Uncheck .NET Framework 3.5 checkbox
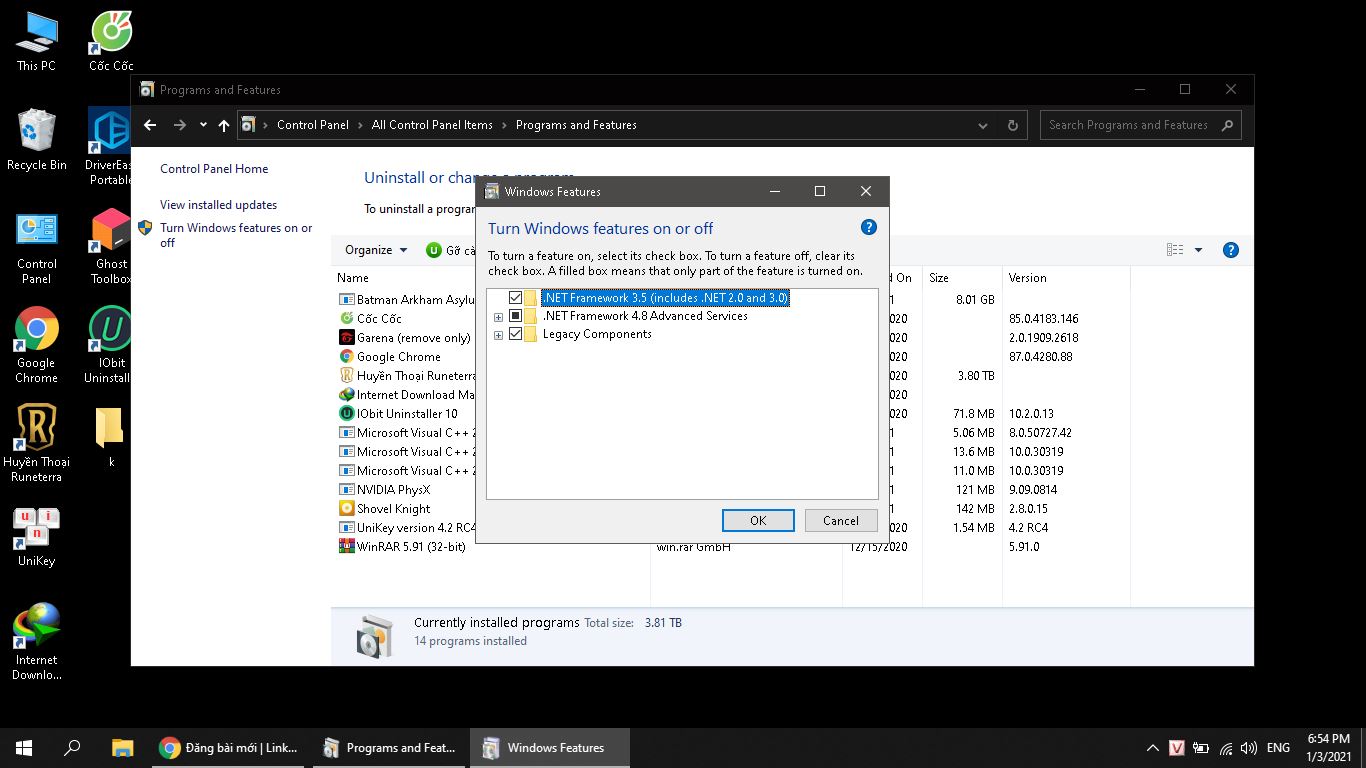Screen dimensions: 1366x768 [x=516, y=298]
